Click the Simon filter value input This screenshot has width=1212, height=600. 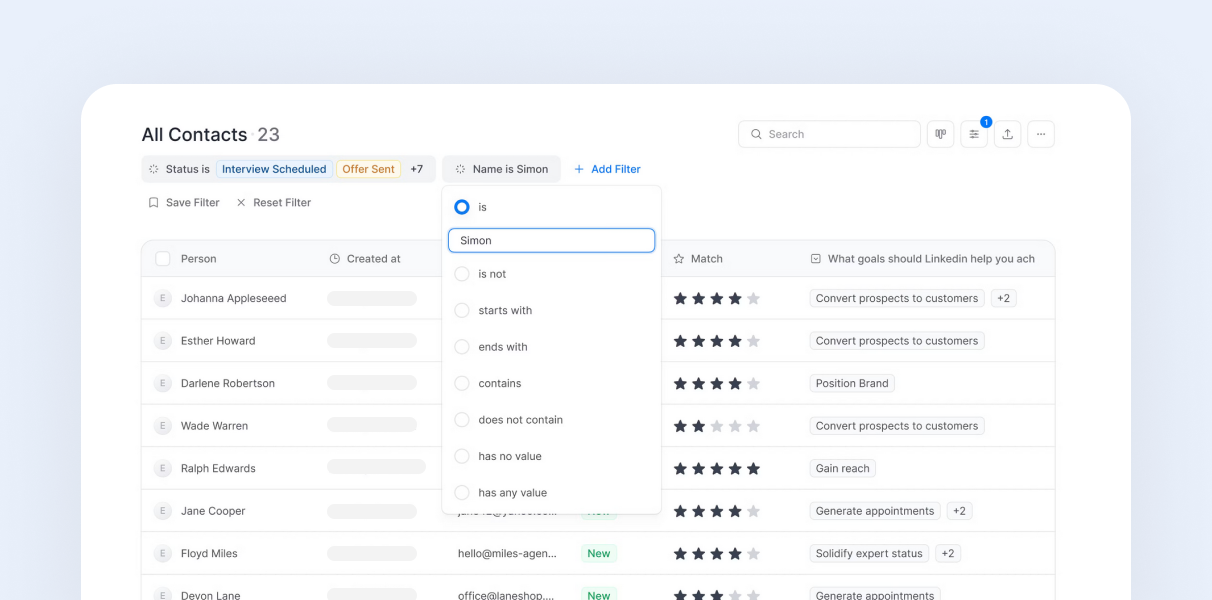pos(551,240)
